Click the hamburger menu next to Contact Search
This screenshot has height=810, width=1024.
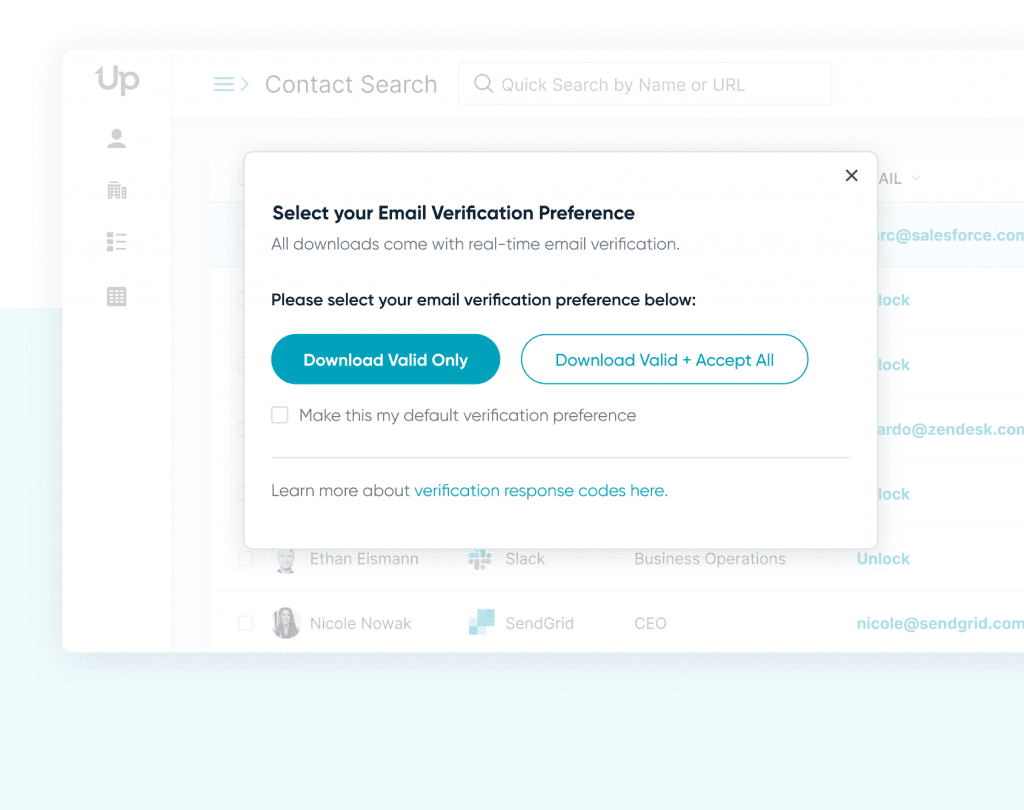[x=222, y=84]
